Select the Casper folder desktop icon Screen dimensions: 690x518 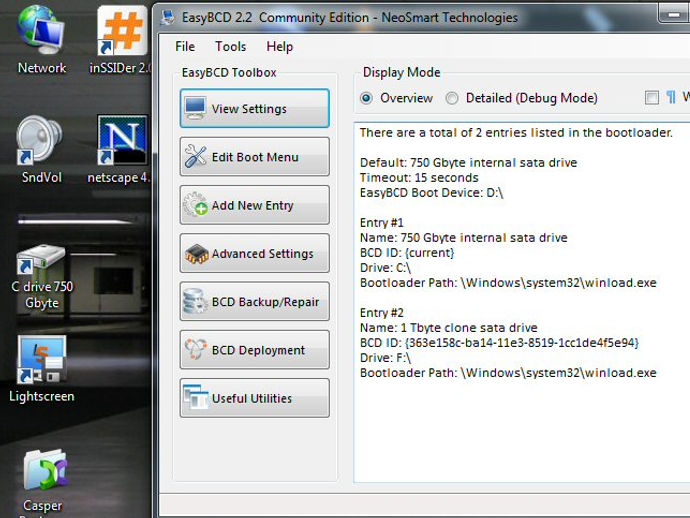pos(46,470)
